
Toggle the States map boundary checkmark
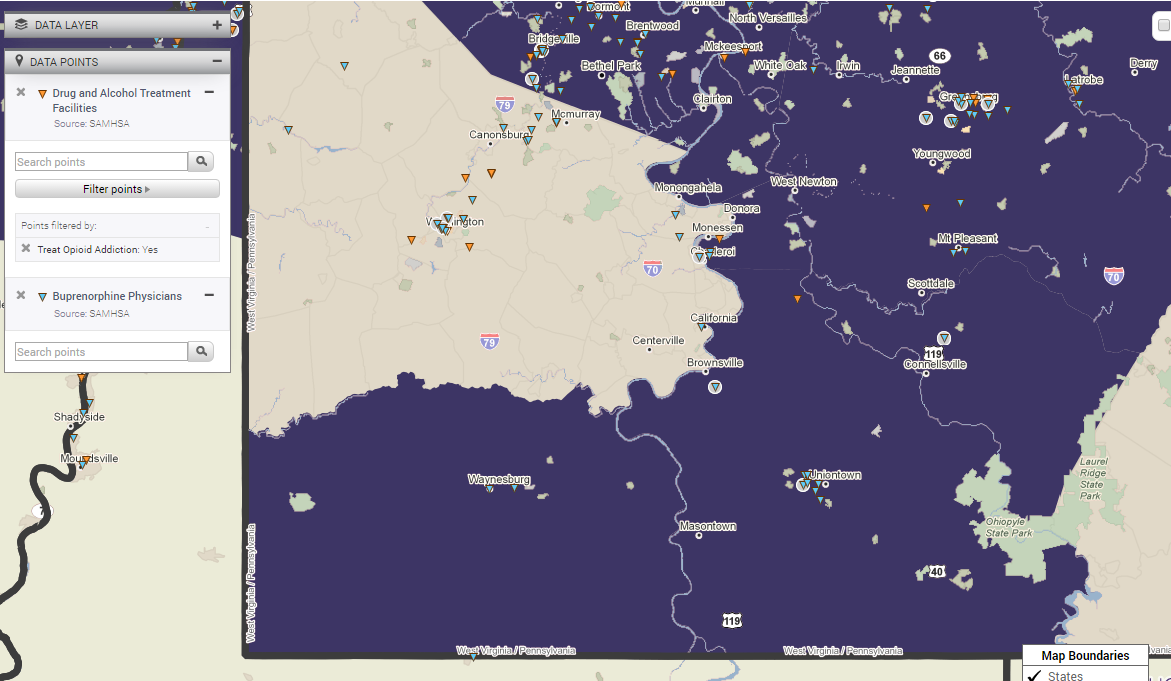pyautogui.click(x=1034, y=675)
